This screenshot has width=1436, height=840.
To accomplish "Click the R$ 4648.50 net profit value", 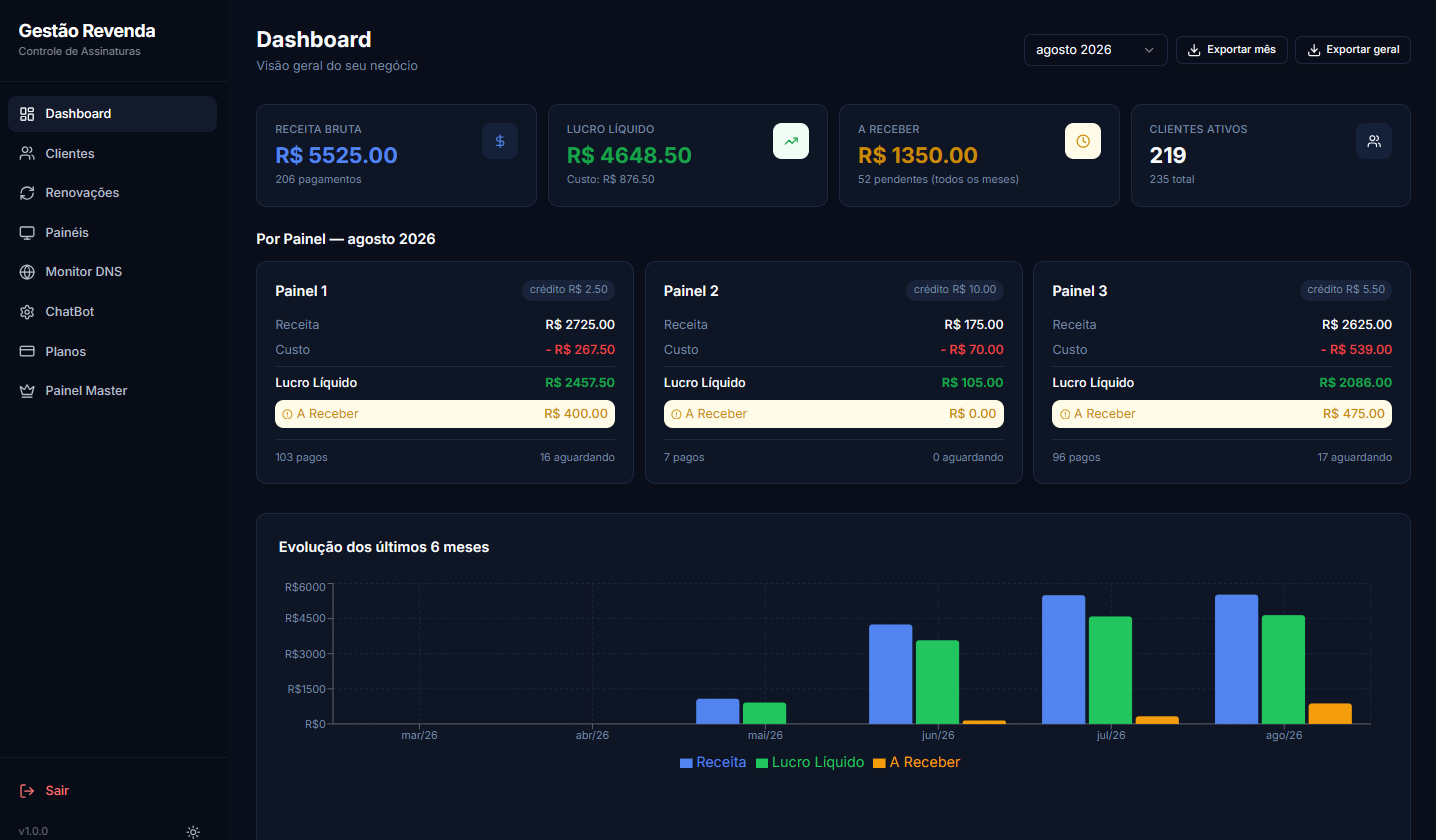I will coord(629,156).
